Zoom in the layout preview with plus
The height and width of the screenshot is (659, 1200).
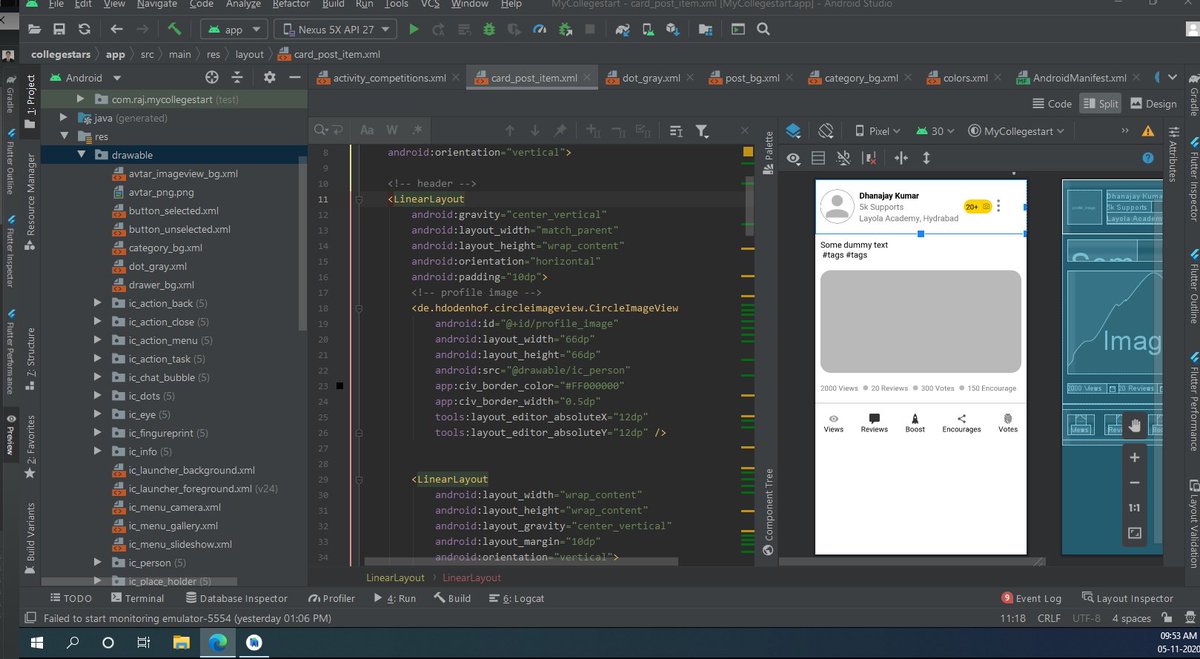pyautogui.click(x=1134, y=457)
